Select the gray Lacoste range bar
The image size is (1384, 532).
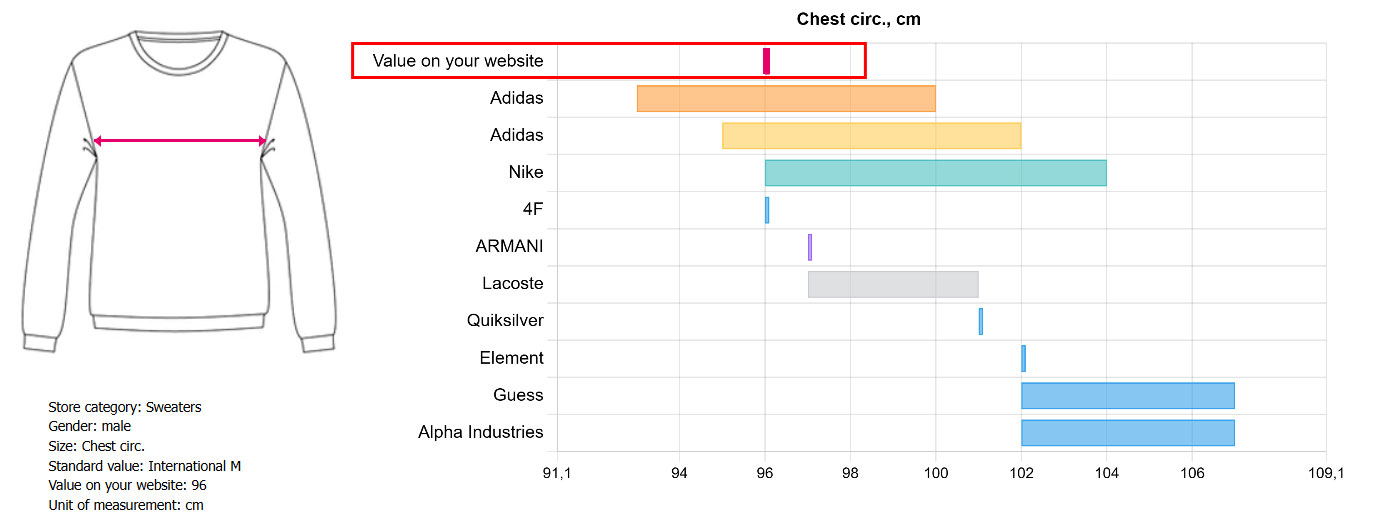pos(893,284)
